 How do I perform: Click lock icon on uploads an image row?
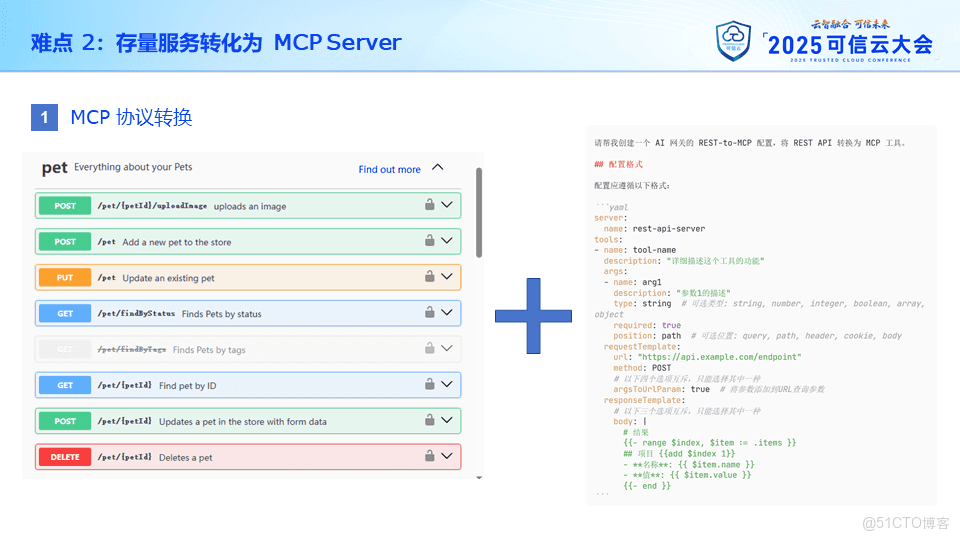coord(430,204)
